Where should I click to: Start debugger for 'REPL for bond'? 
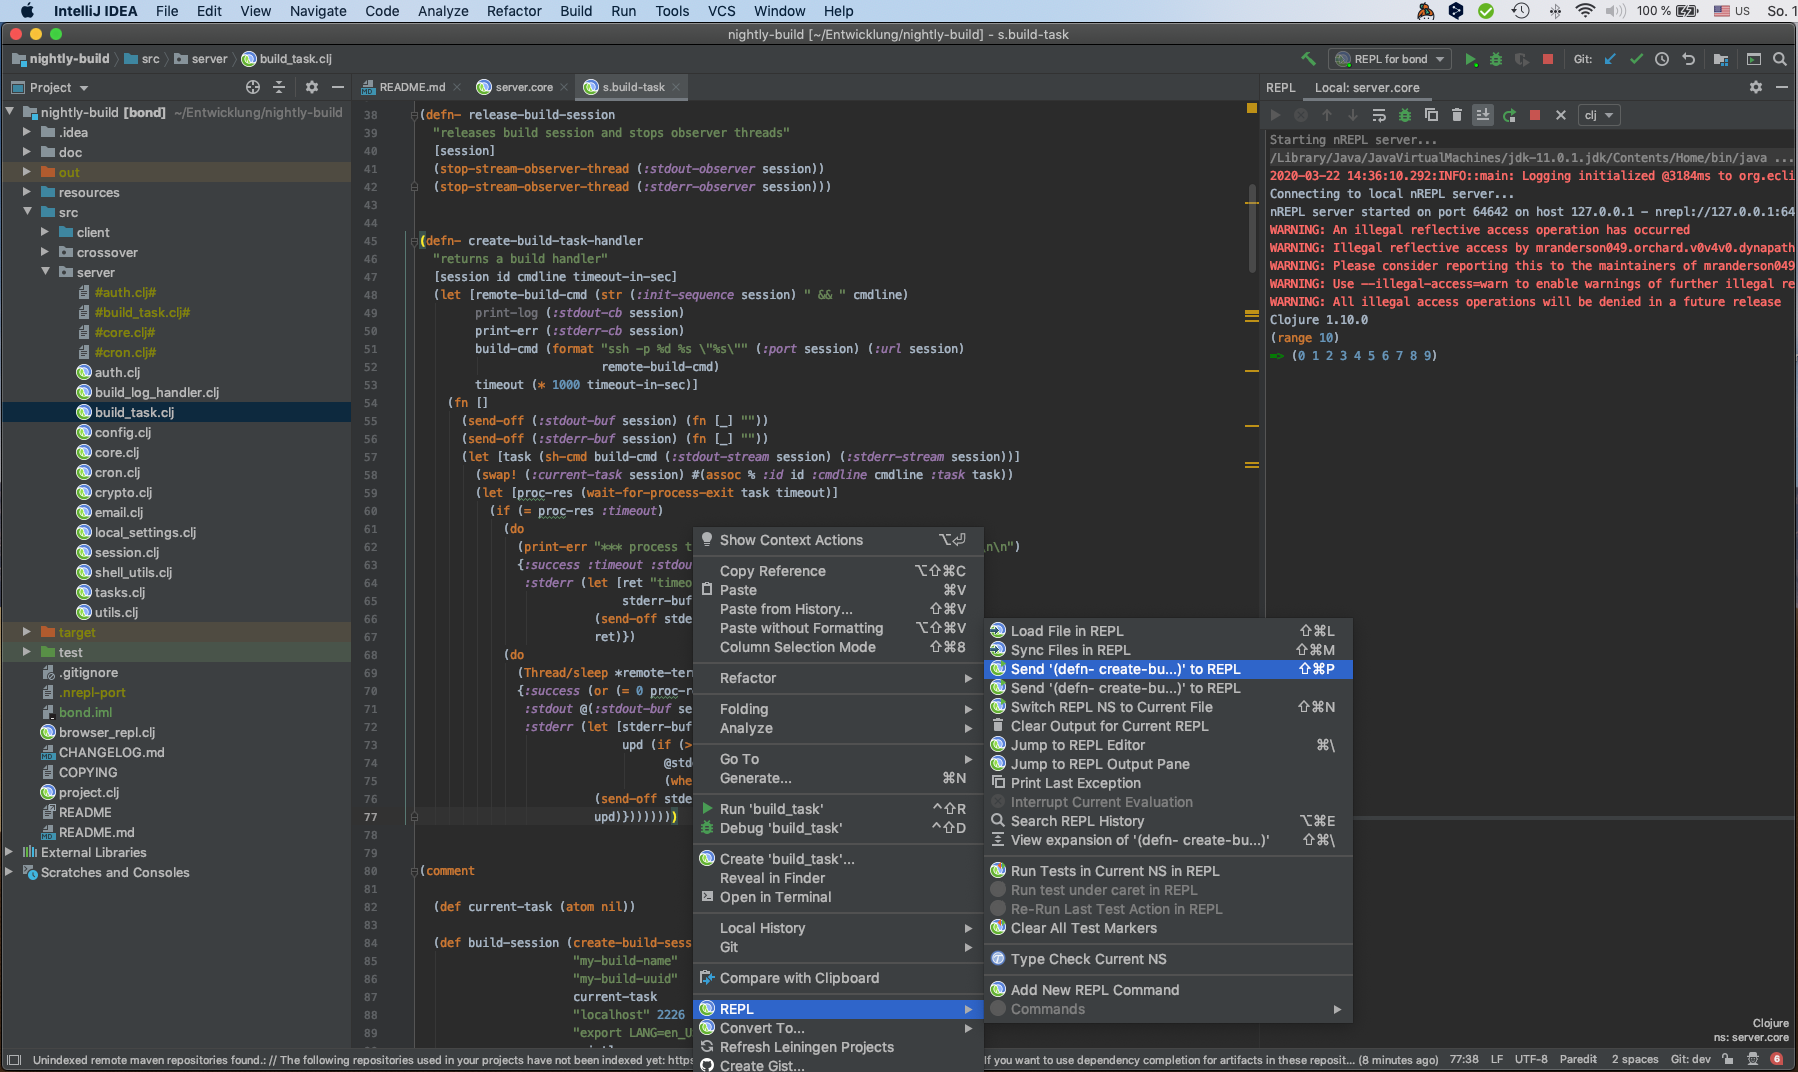tap(1496, 59)
